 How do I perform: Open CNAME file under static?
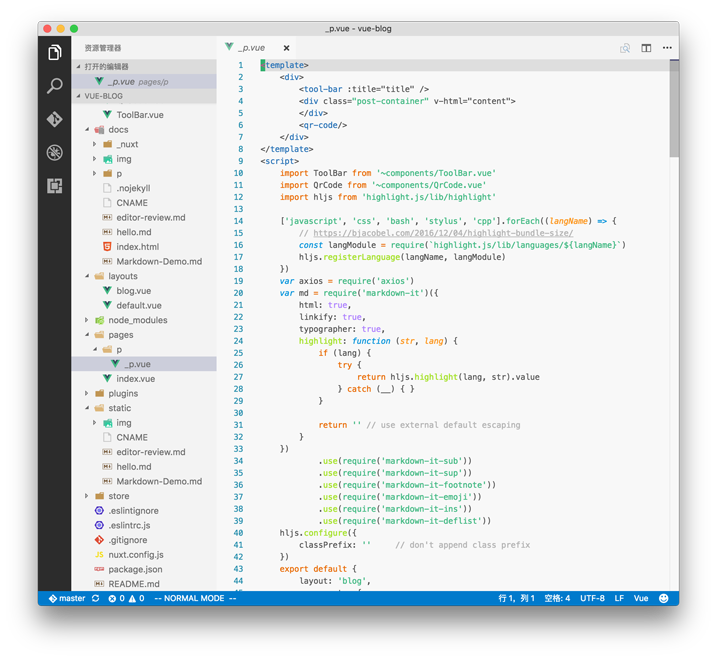(x=132, y=438)
